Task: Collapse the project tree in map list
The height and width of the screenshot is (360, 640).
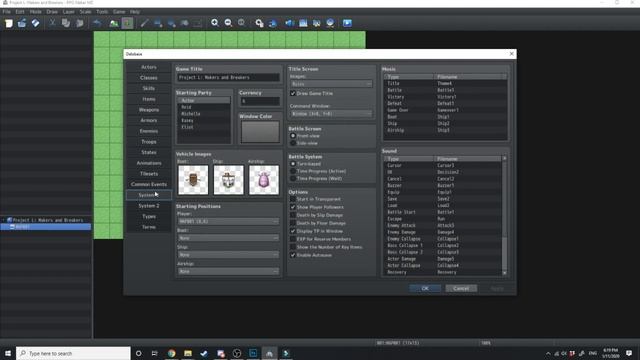Action: 4,220
